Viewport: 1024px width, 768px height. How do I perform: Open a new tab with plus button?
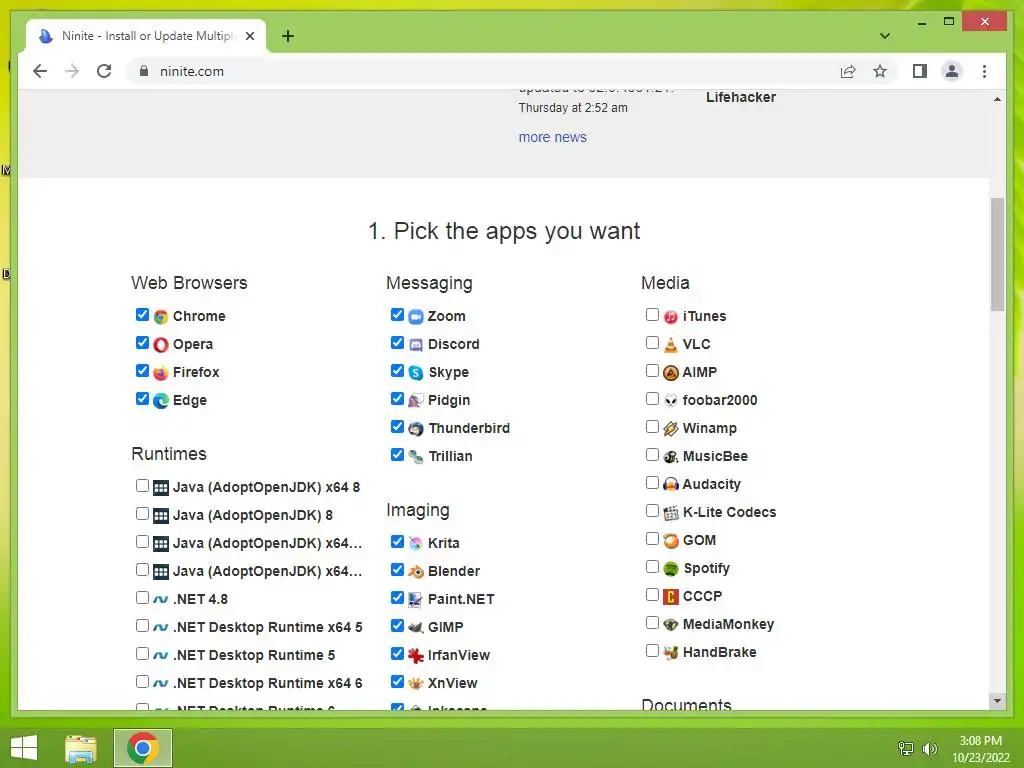coord(288,36)
